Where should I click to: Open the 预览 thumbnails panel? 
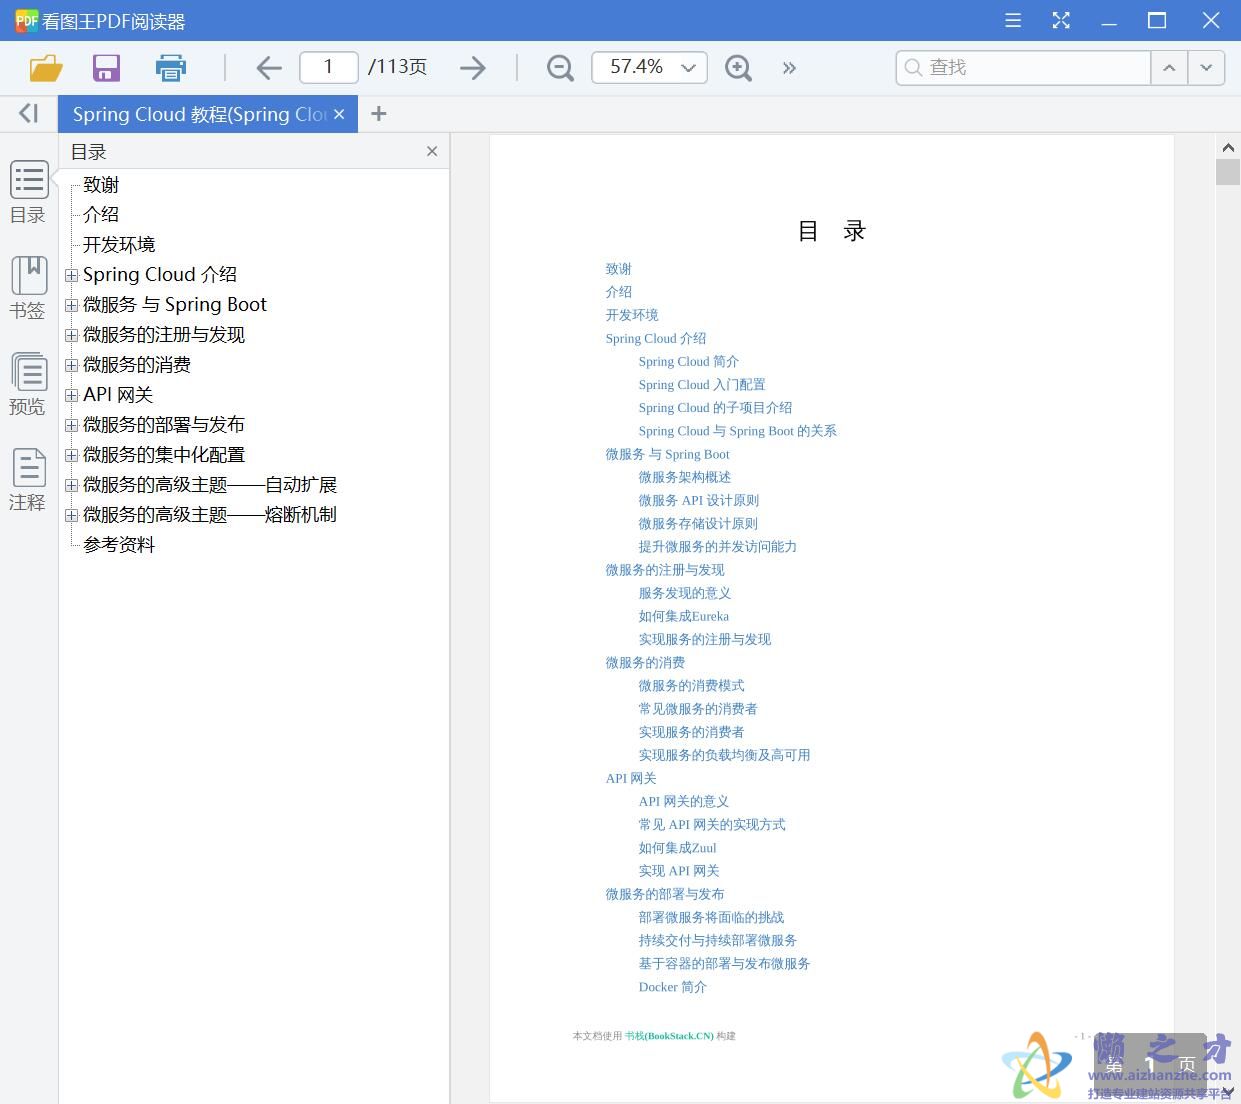(x=29, y=384)
